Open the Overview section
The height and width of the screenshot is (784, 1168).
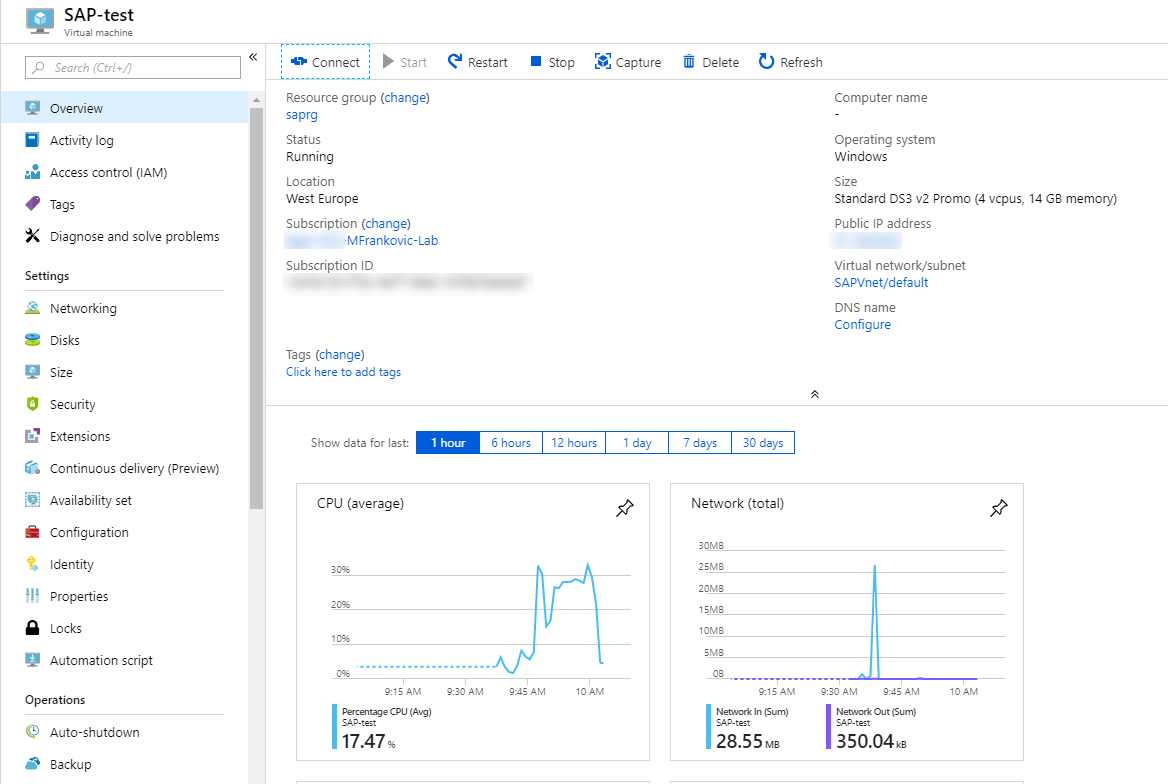point(124,108)
